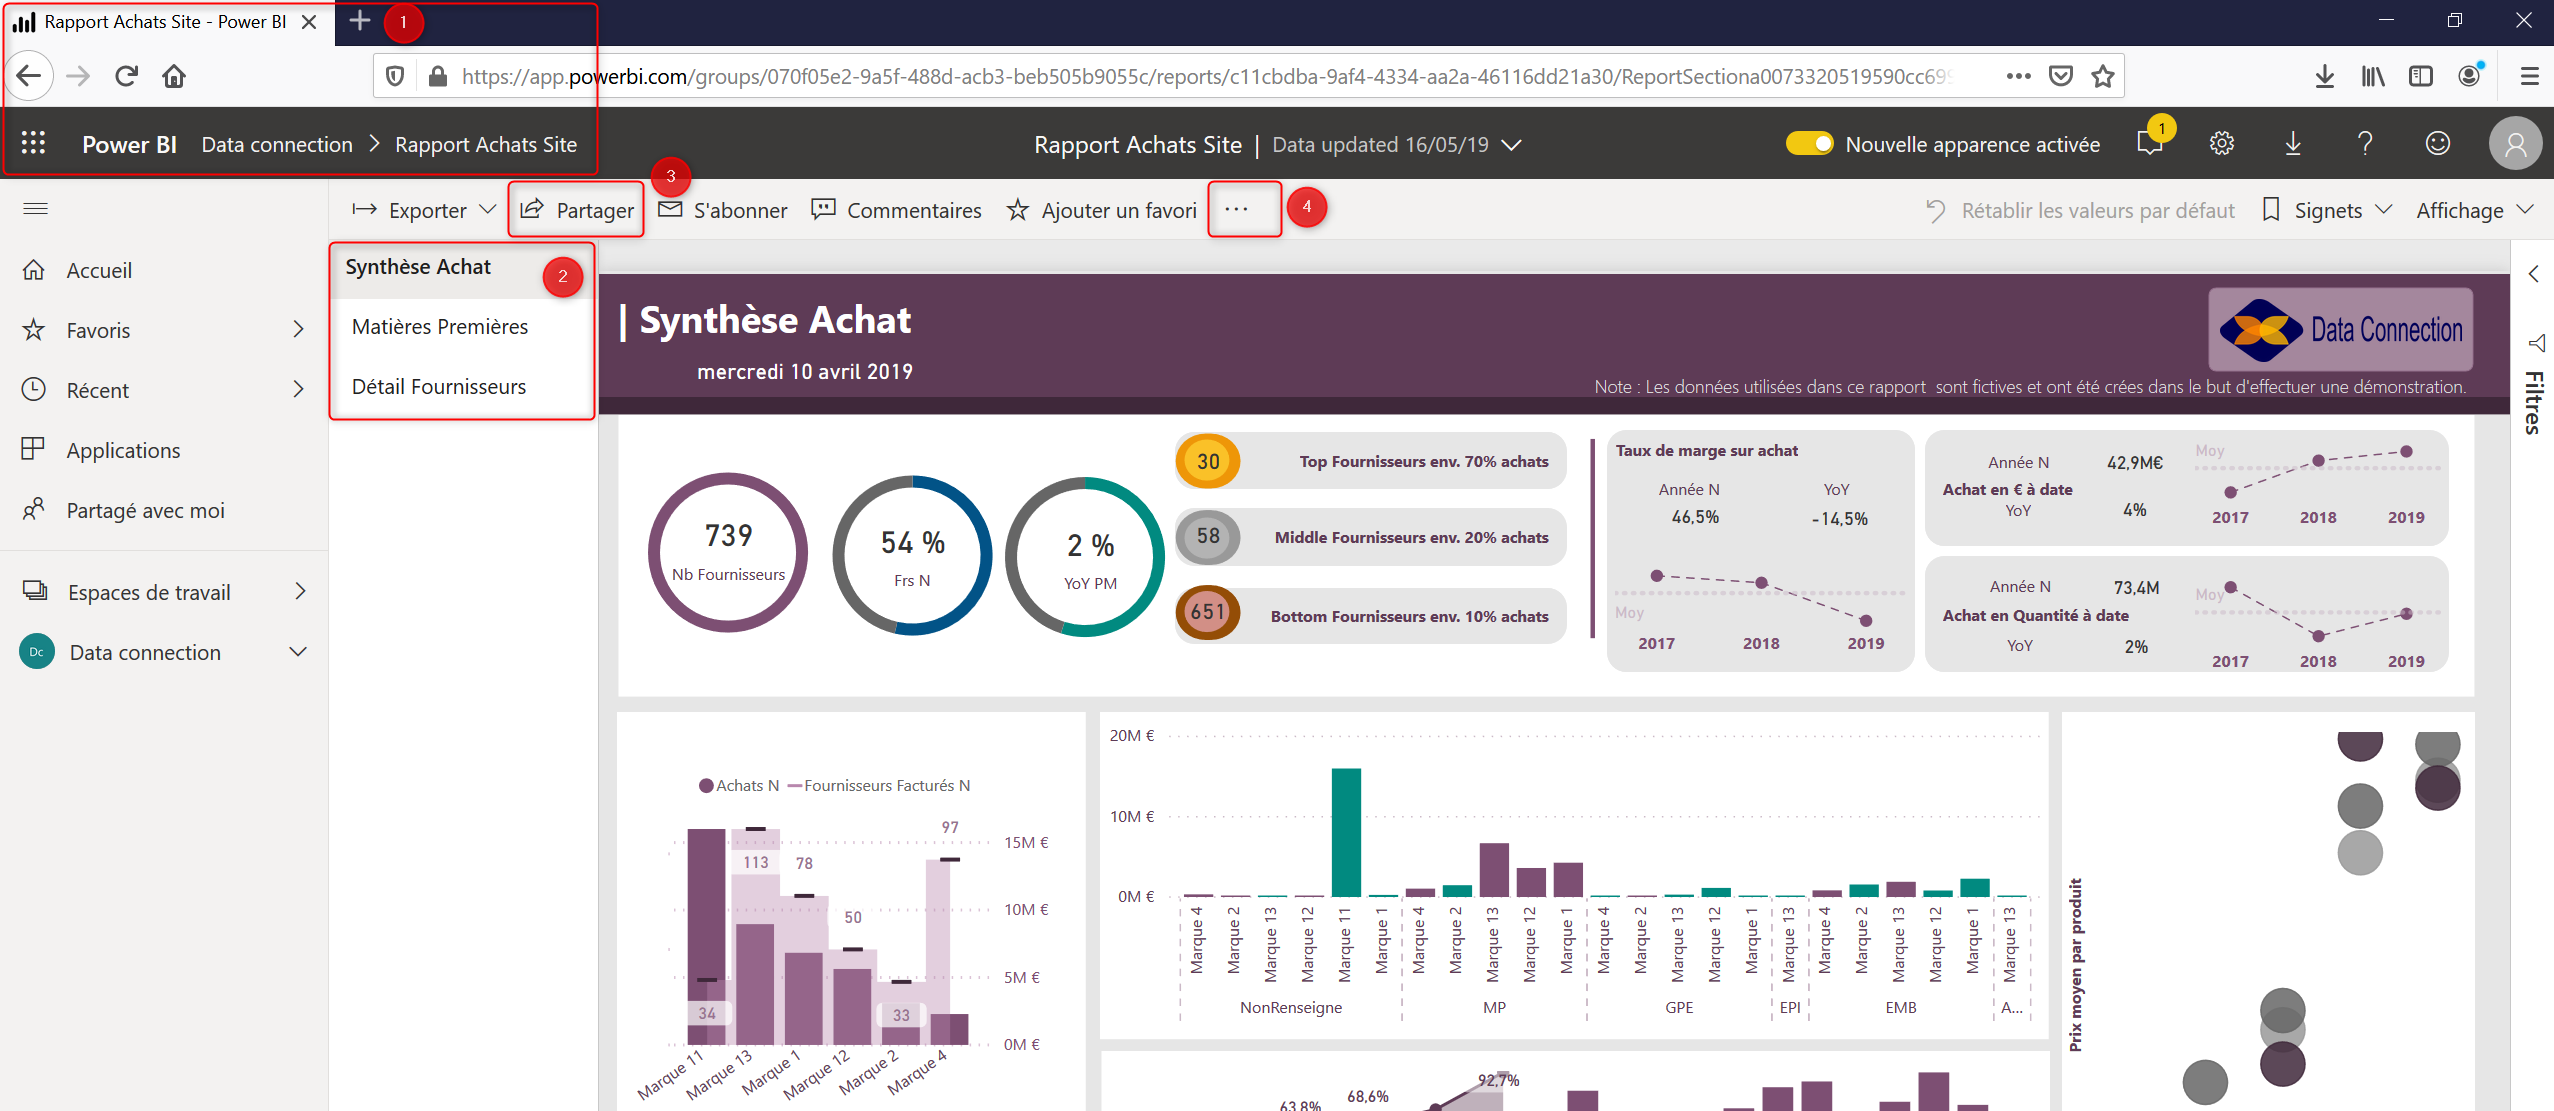Image resolution: width=2554 pixels, height=1111 pixels.
Task: Open Commentaires panel
Action: [x=897, y=210]
